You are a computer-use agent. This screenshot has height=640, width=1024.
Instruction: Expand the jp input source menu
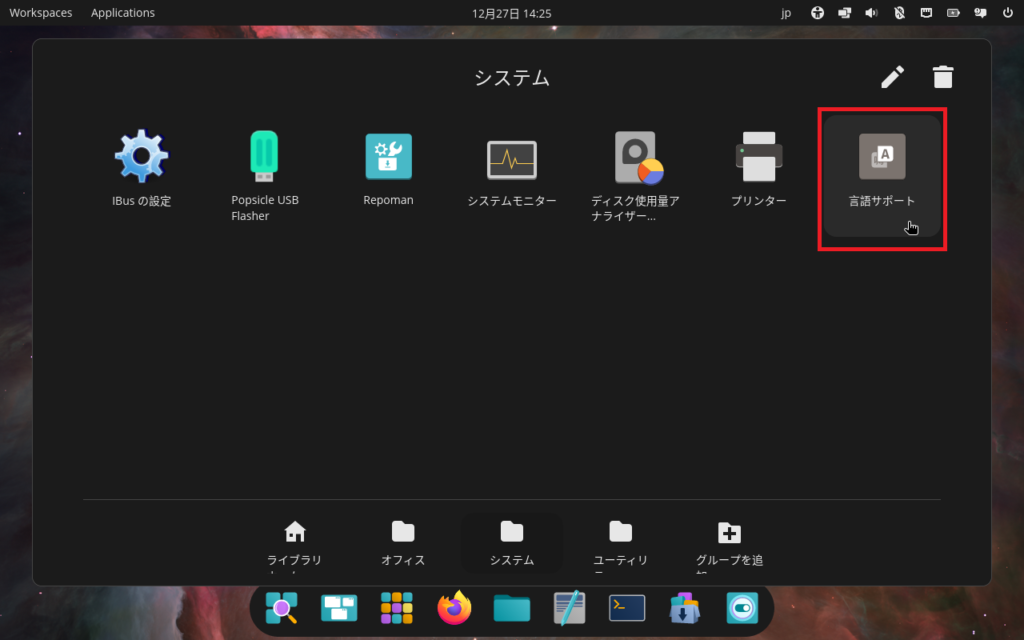(786, 13)
